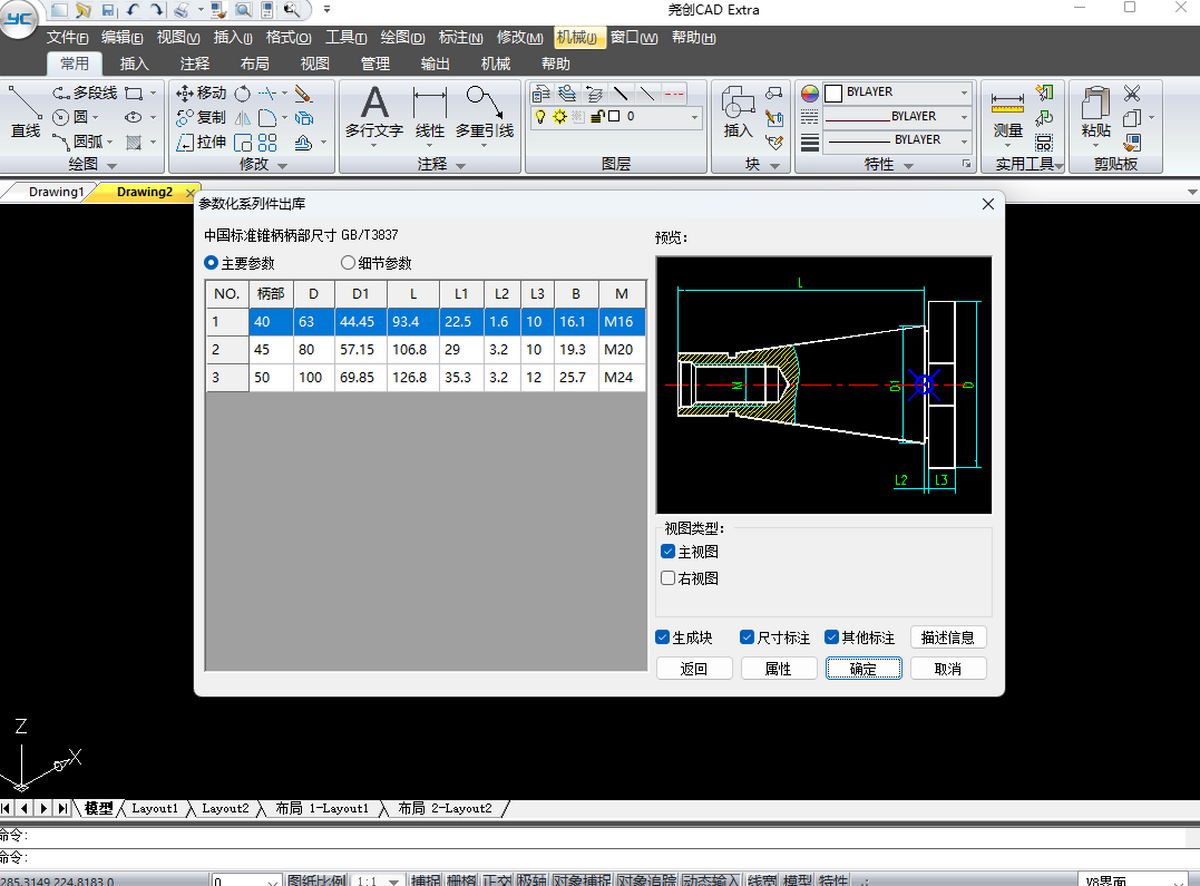Click the 描述信息 button
This screenshot has height=886, width=1200.
coord(948,637)
